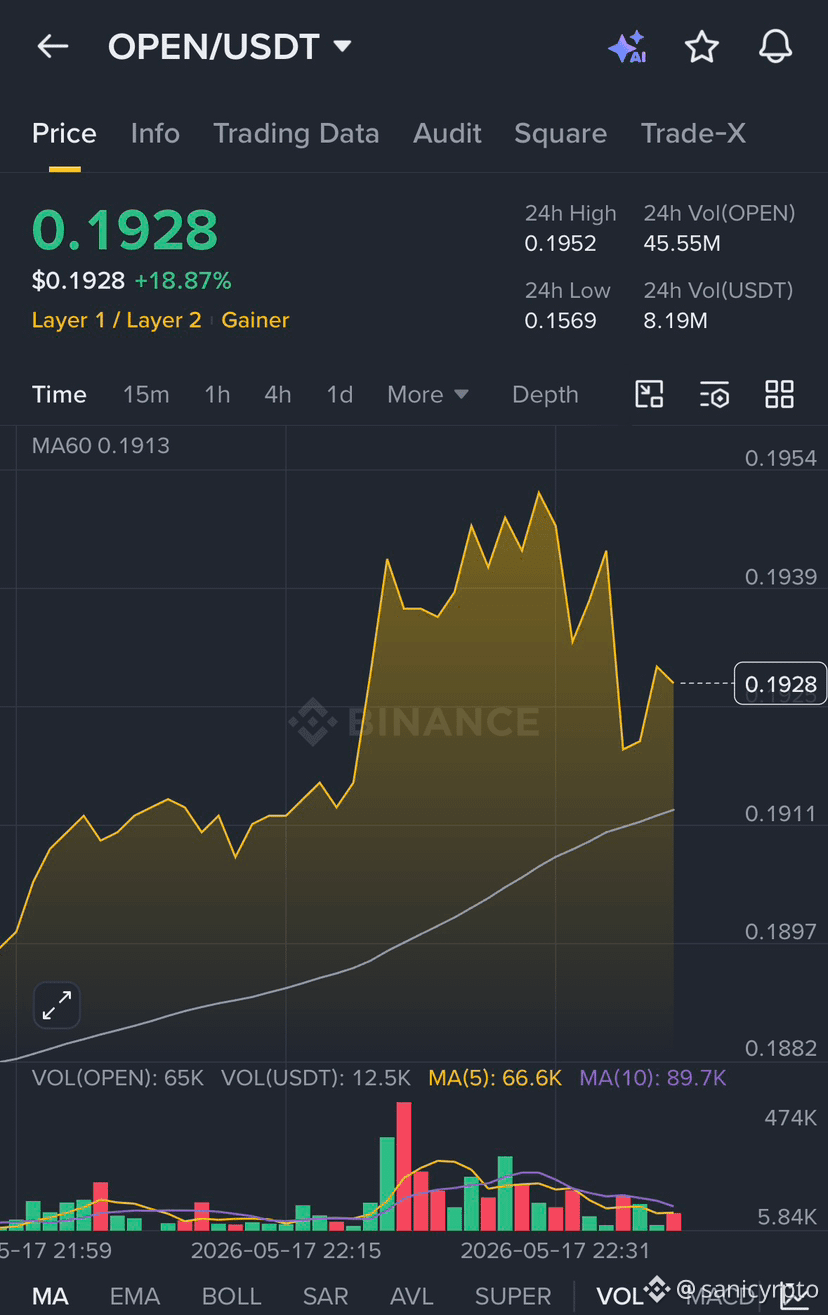
Task: Enable the SAR indicator
Action: pos(325,1297)
